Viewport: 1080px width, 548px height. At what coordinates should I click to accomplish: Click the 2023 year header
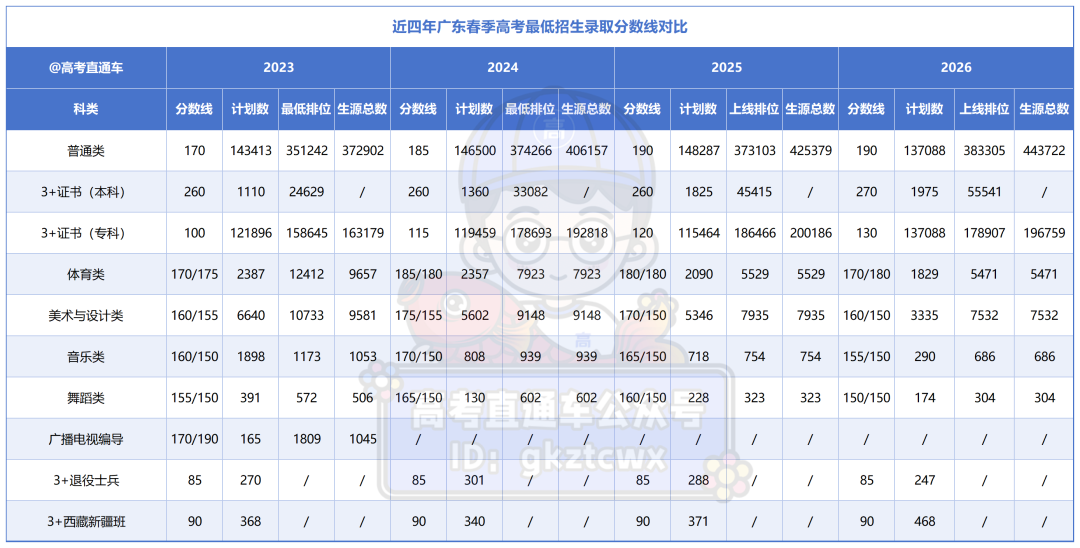(x=278, y=67)
